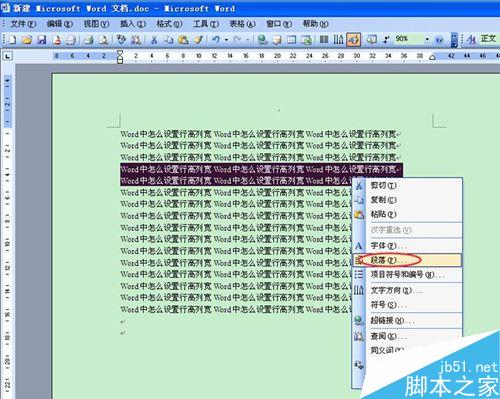Toggle Show/Hide formatting marks
Image resolution: width=500 pixels, height=399 pixels.
tap(386, 40)
